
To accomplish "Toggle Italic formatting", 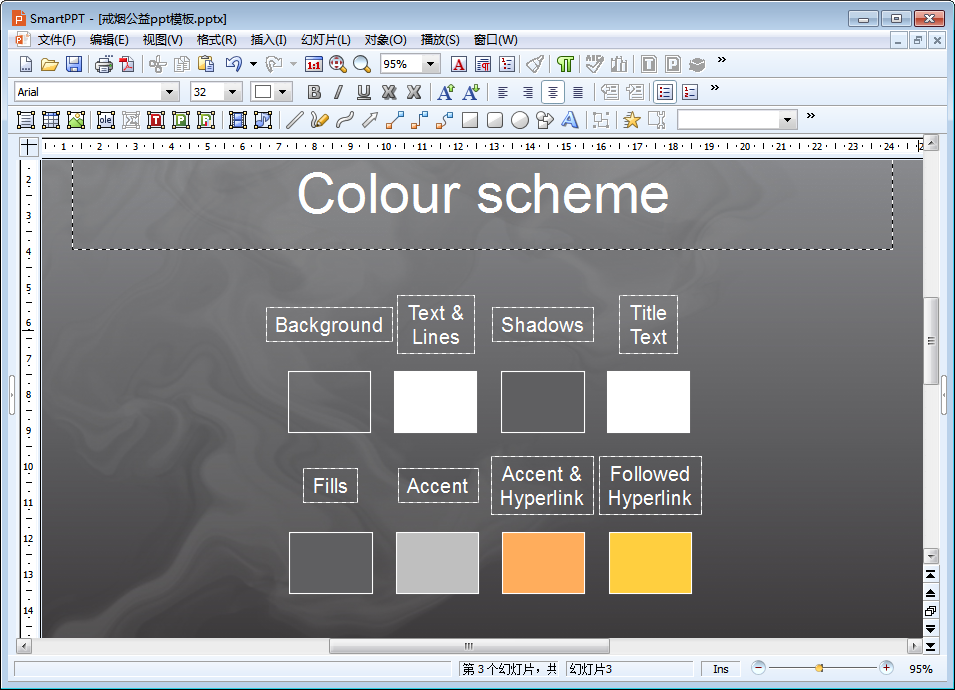I will [x=339, y=92].
